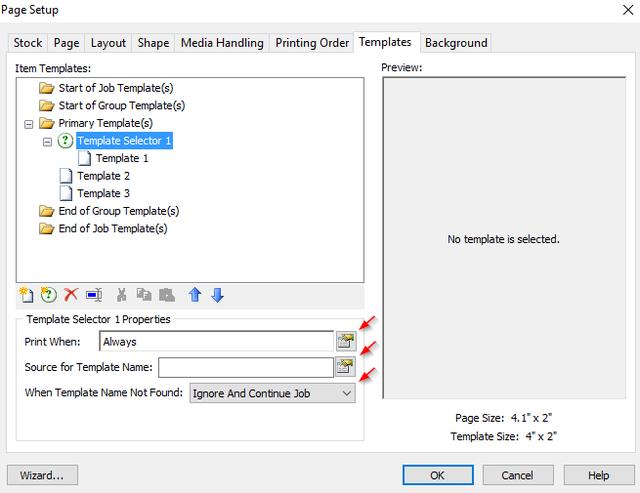Switch to the Media Handling tab
640x493 pixels.
pos(222,43)
